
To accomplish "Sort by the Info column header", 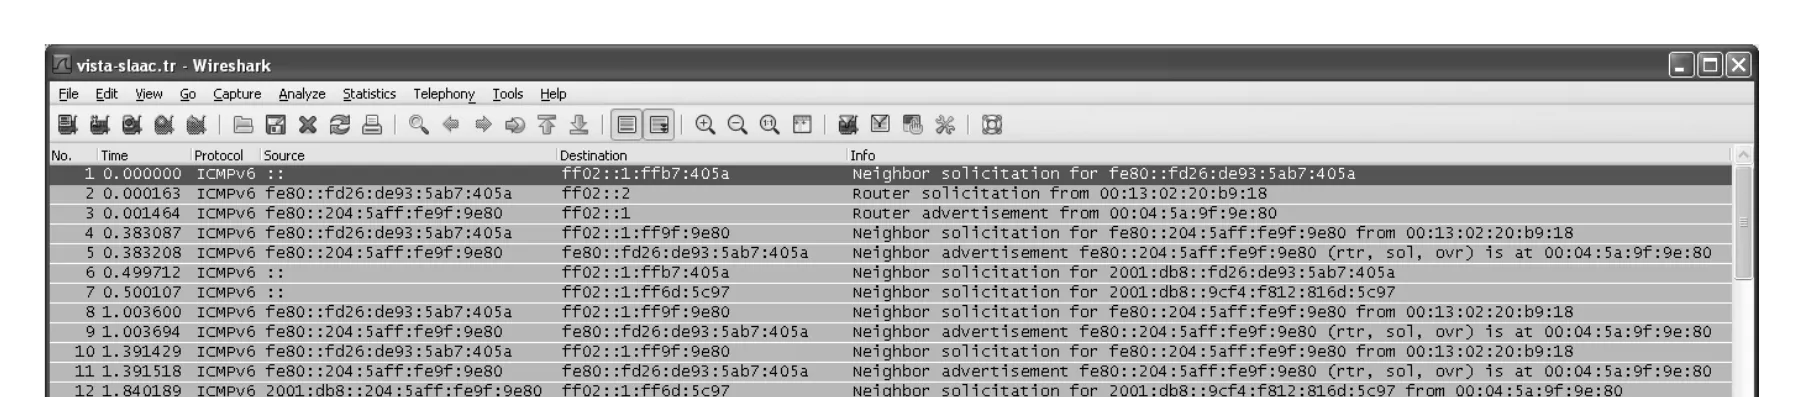I will pyautogui.click(x=1289, y=155).
